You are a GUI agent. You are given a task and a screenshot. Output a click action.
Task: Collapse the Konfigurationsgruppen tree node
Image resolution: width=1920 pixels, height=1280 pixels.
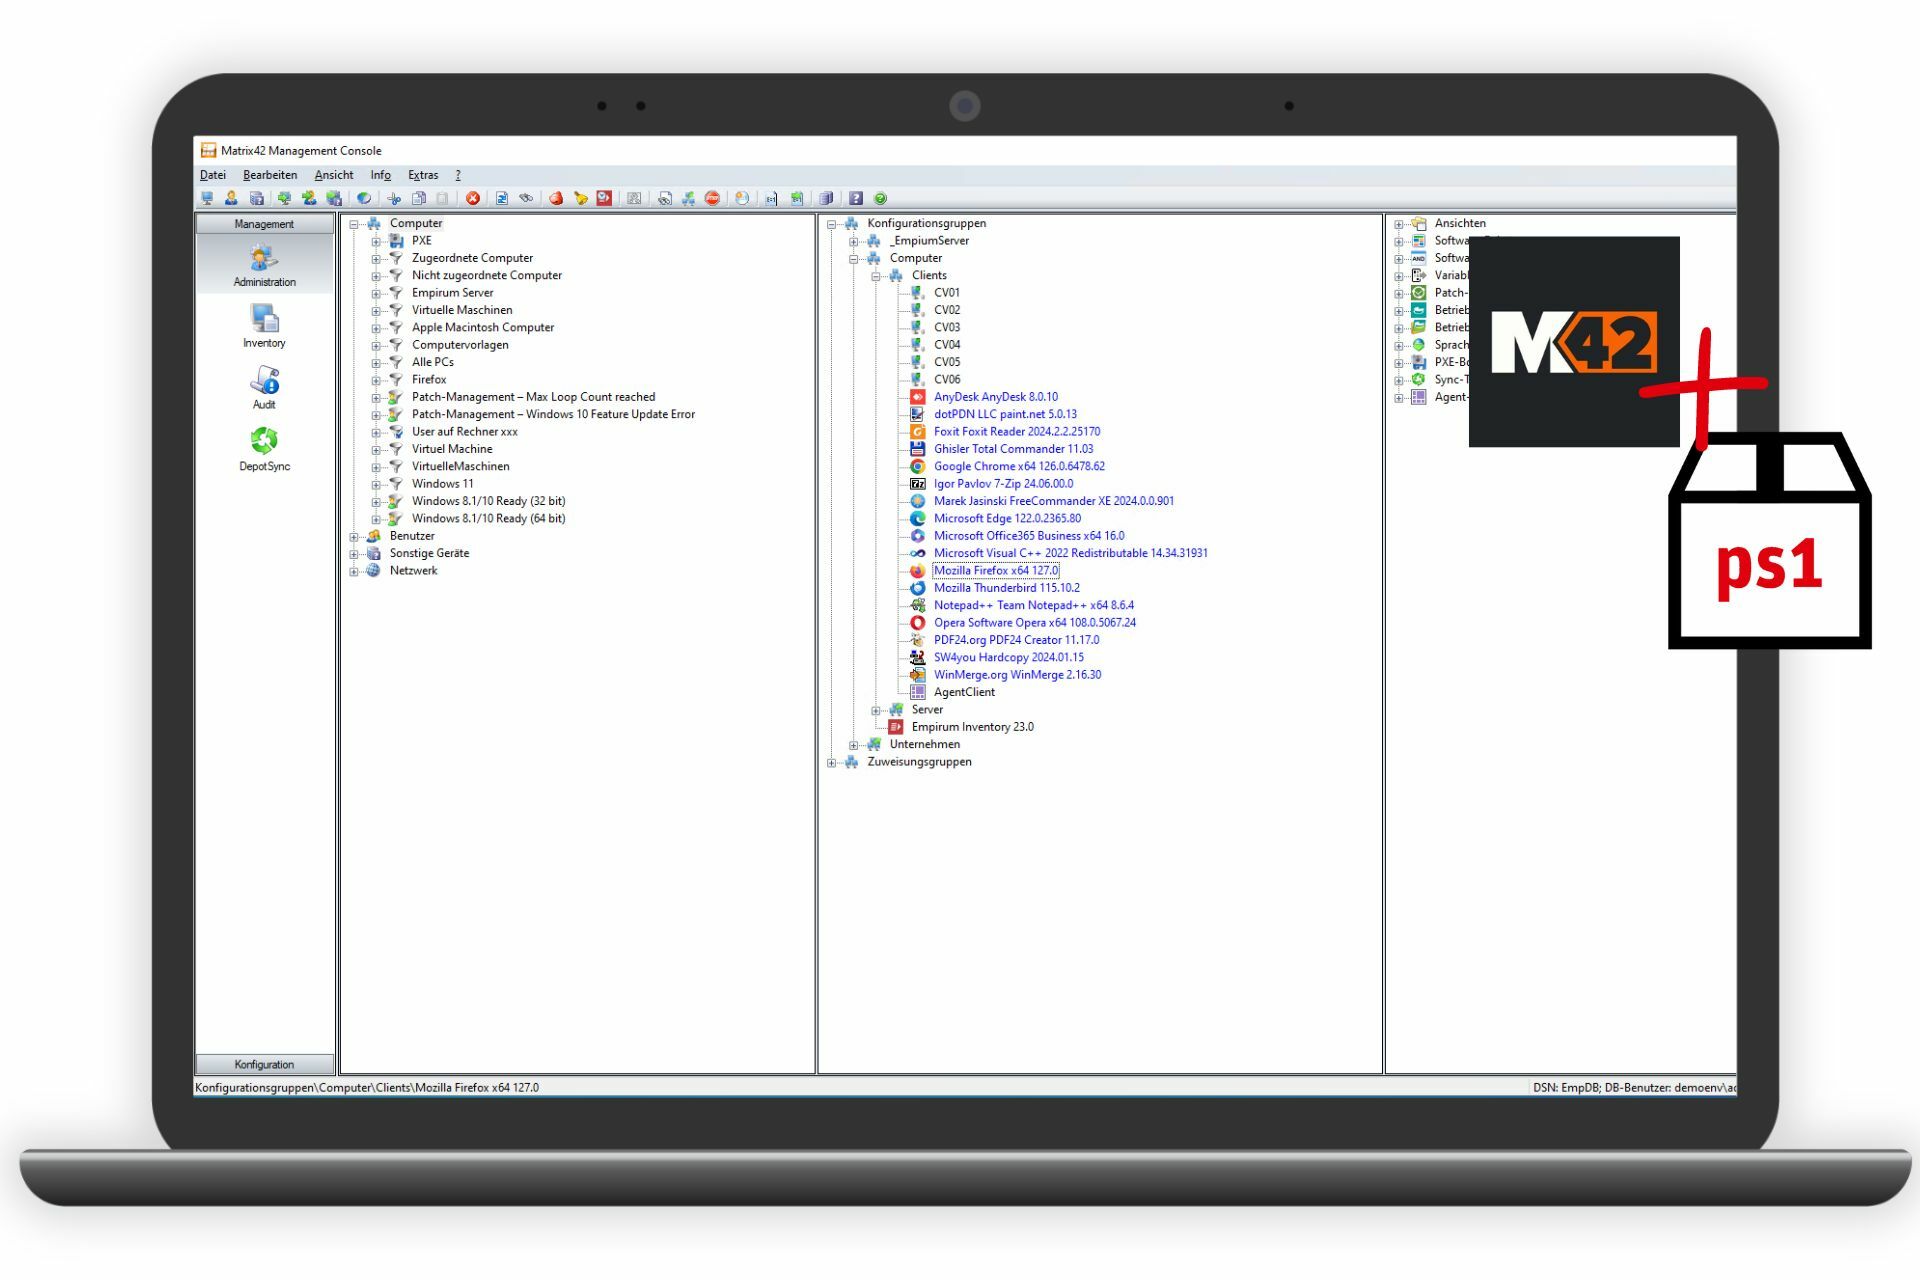[x=831, y=224]
